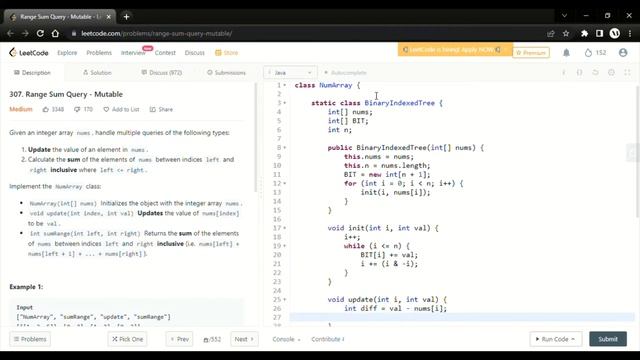Screen dimensions: 640x360
Task: Reset code to default with the undo icon
Action: [595, 73]
